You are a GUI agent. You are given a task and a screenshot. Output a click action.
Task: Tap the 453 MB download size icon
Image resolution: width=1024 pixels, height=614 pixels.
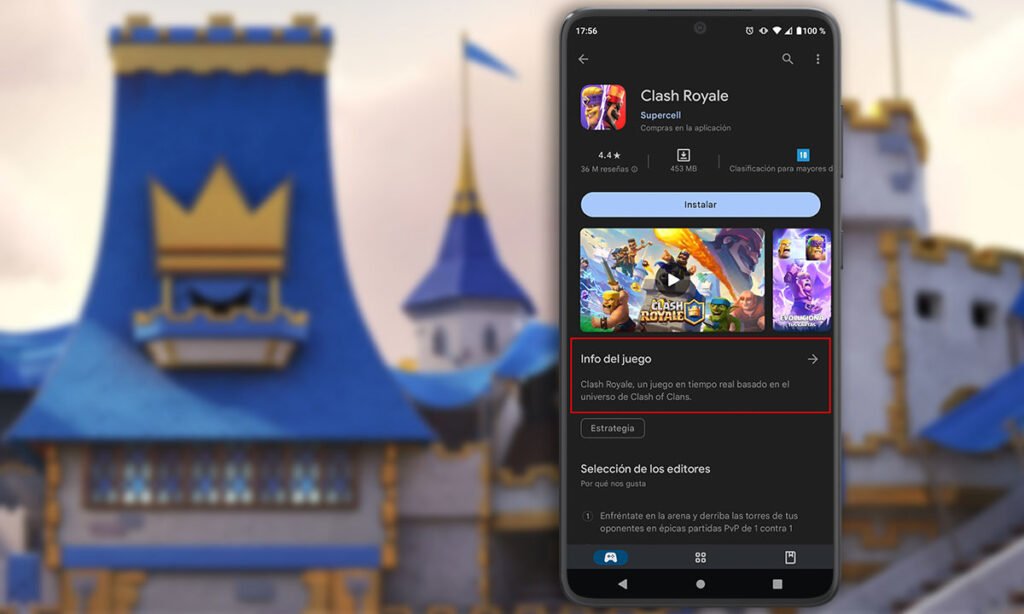683,155
